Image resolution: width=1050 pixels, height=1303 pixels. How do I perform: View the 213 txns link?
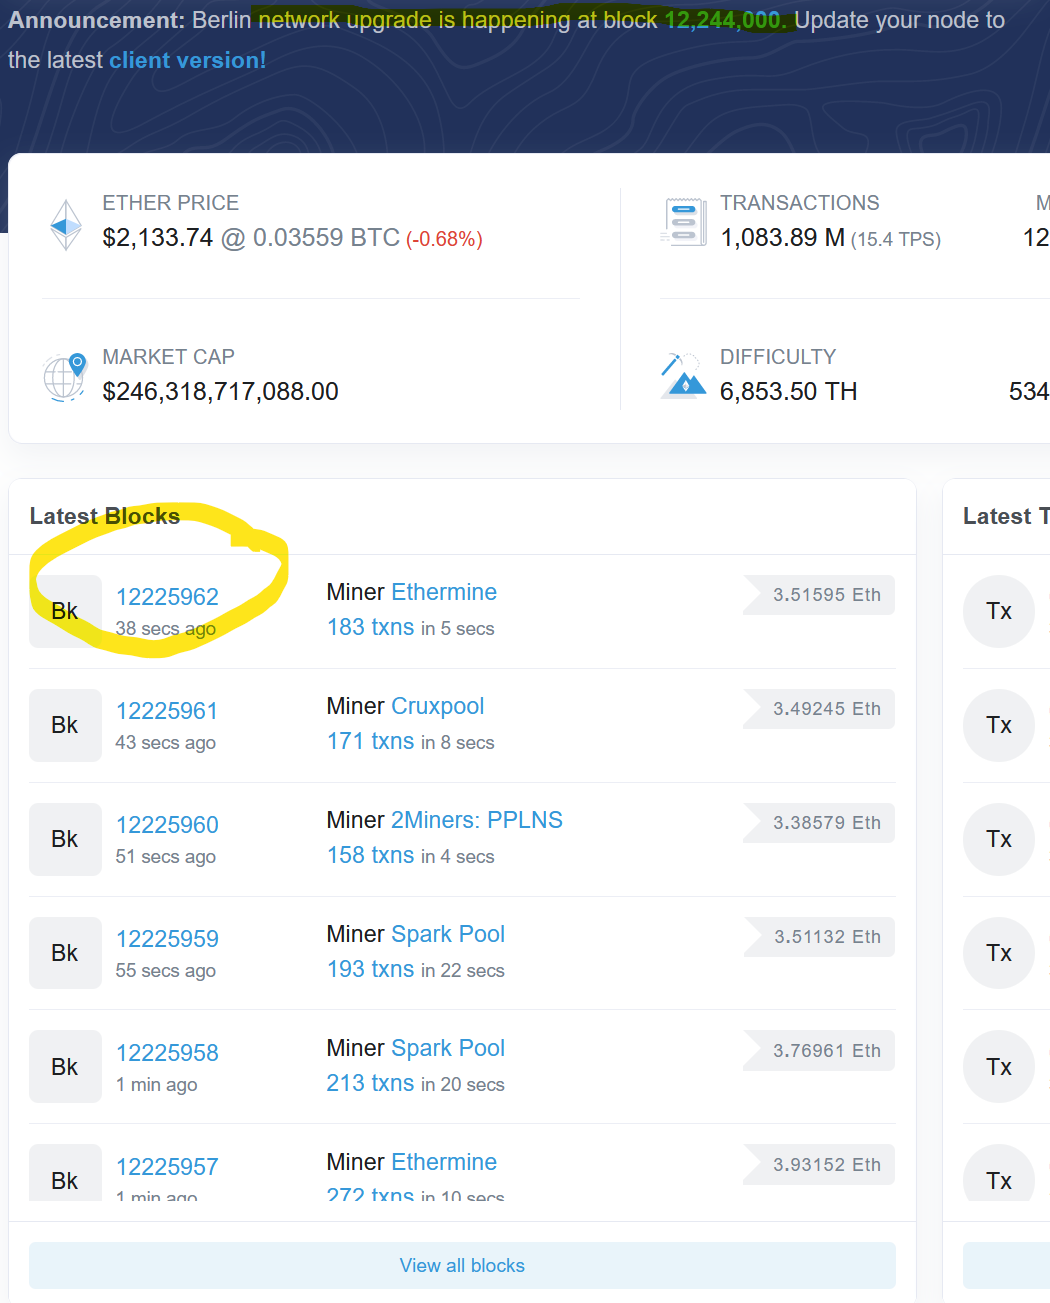point(370,1083)
